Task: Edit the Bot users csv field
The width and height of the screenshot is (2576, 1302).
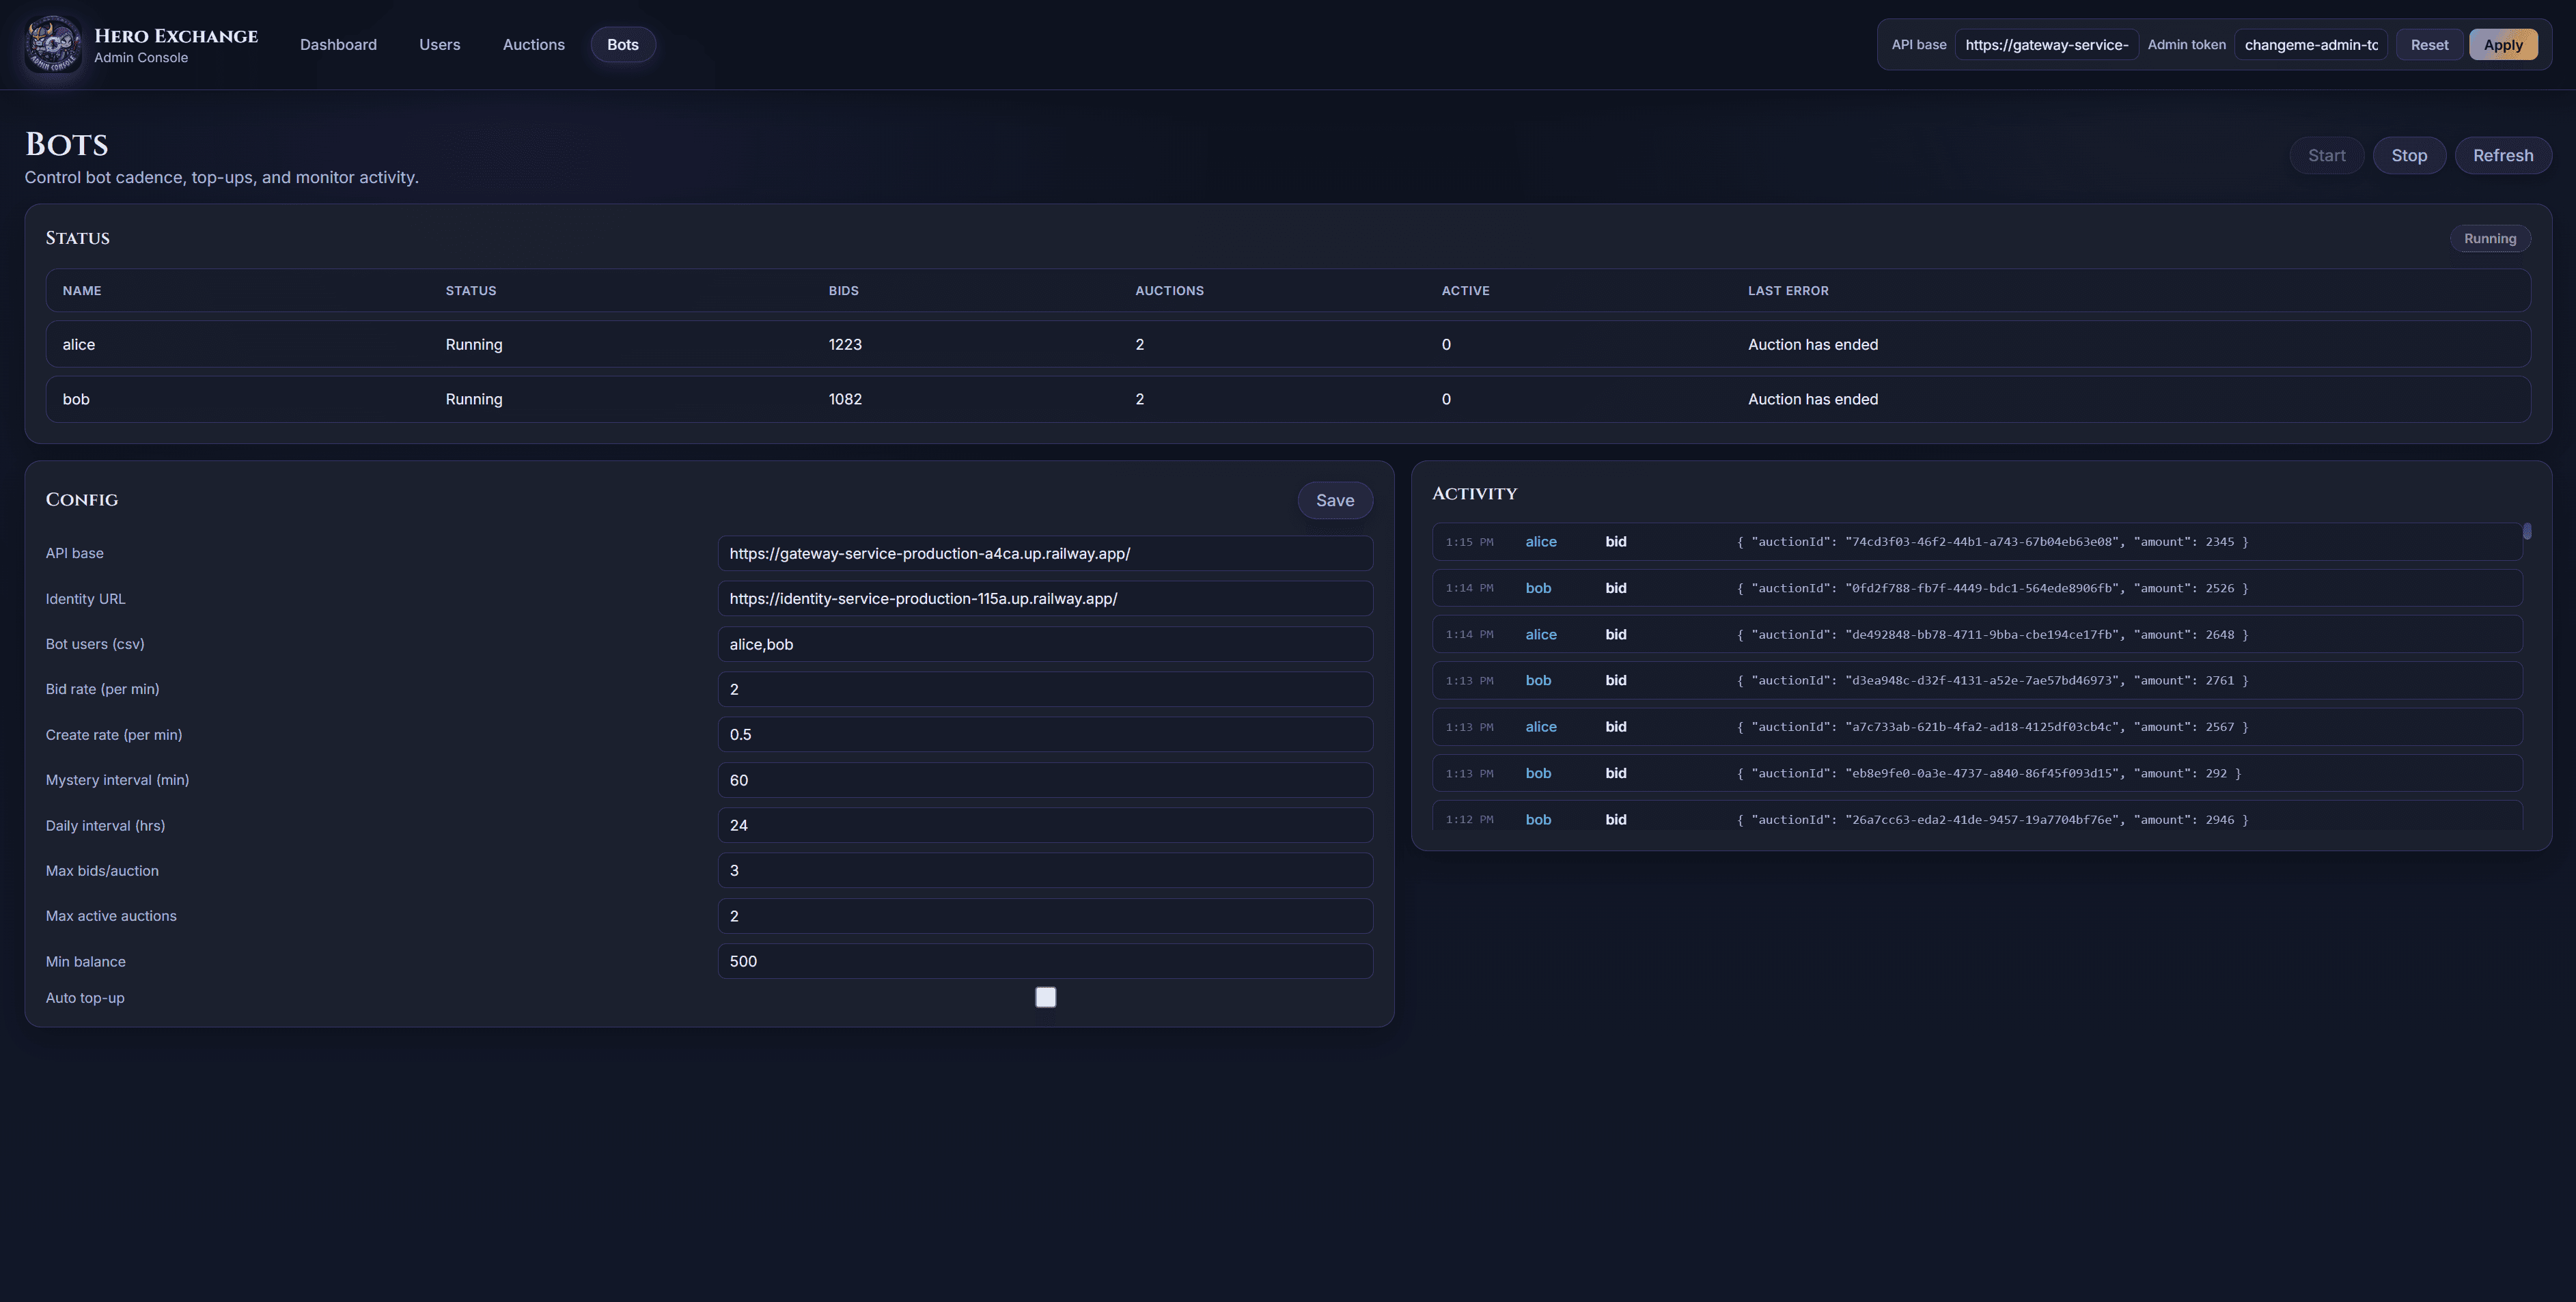Action: click(x=1045, y=644)
